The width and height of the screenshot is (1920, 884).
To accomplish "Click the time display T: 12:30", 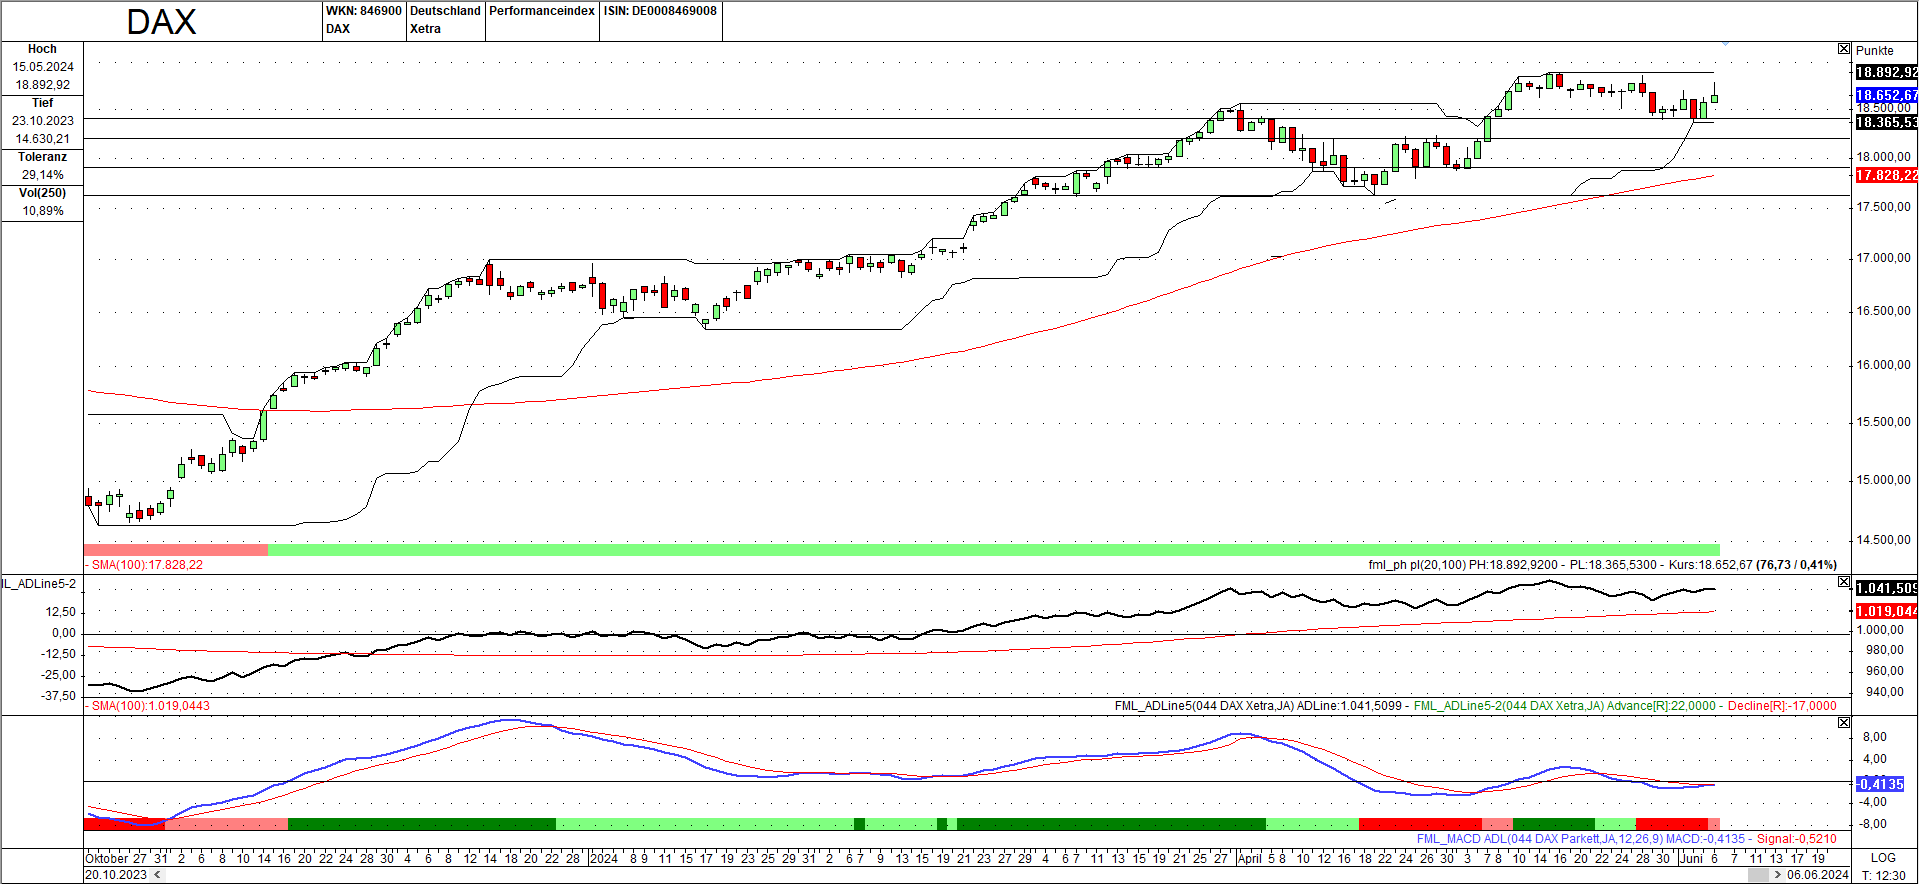I will 1884,875.
